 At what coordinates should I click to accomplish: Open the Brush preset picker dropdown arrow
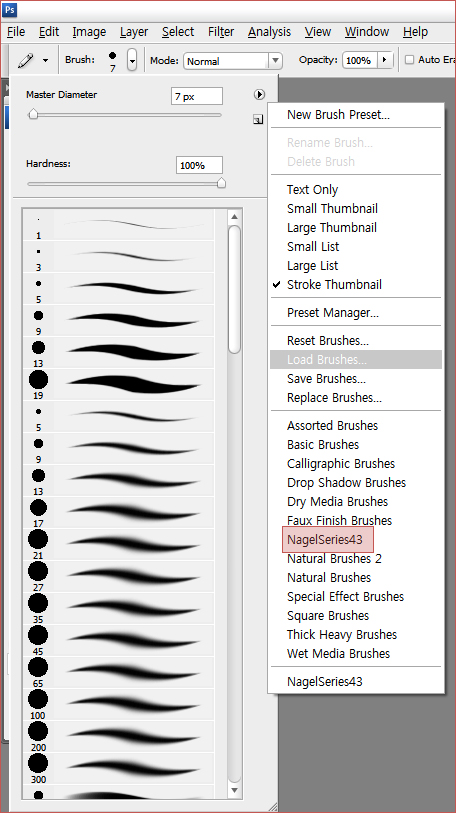pyautogui.click(x=132, y=60)
